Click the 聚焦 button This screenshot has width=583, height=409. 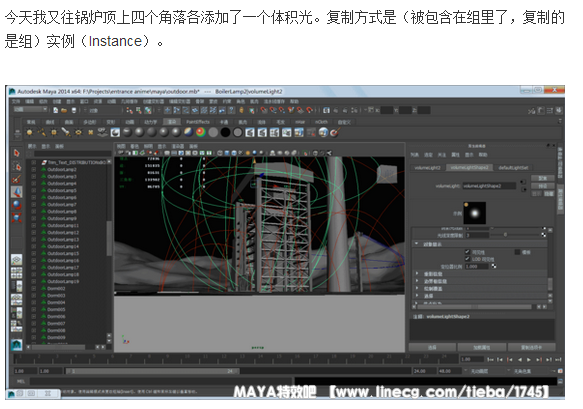coord(542,178)
